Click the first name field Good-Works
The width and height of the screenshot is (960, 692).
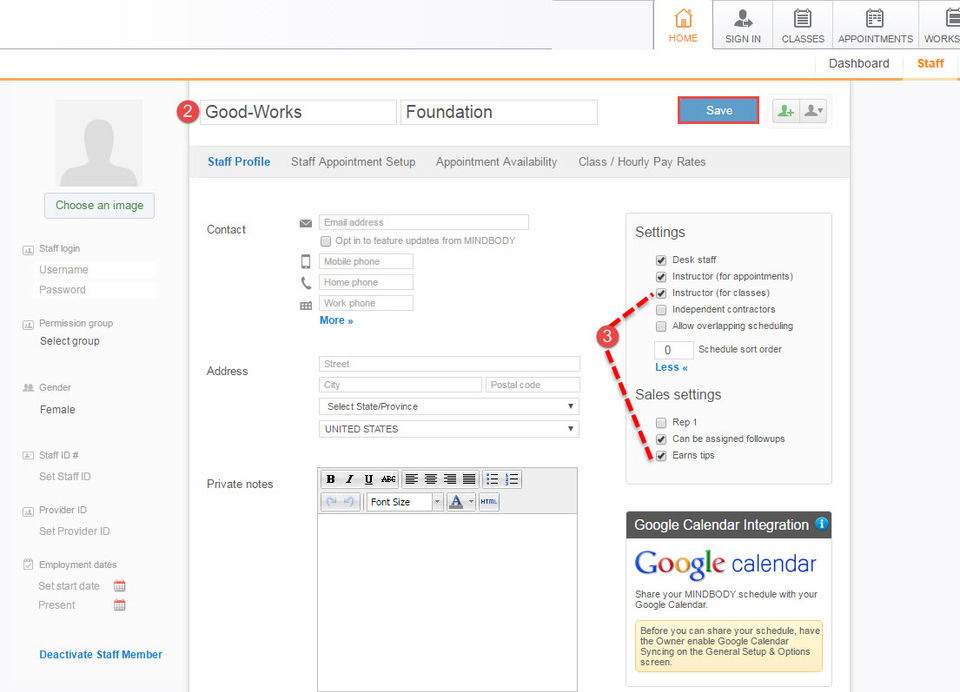tap(298, 112)
